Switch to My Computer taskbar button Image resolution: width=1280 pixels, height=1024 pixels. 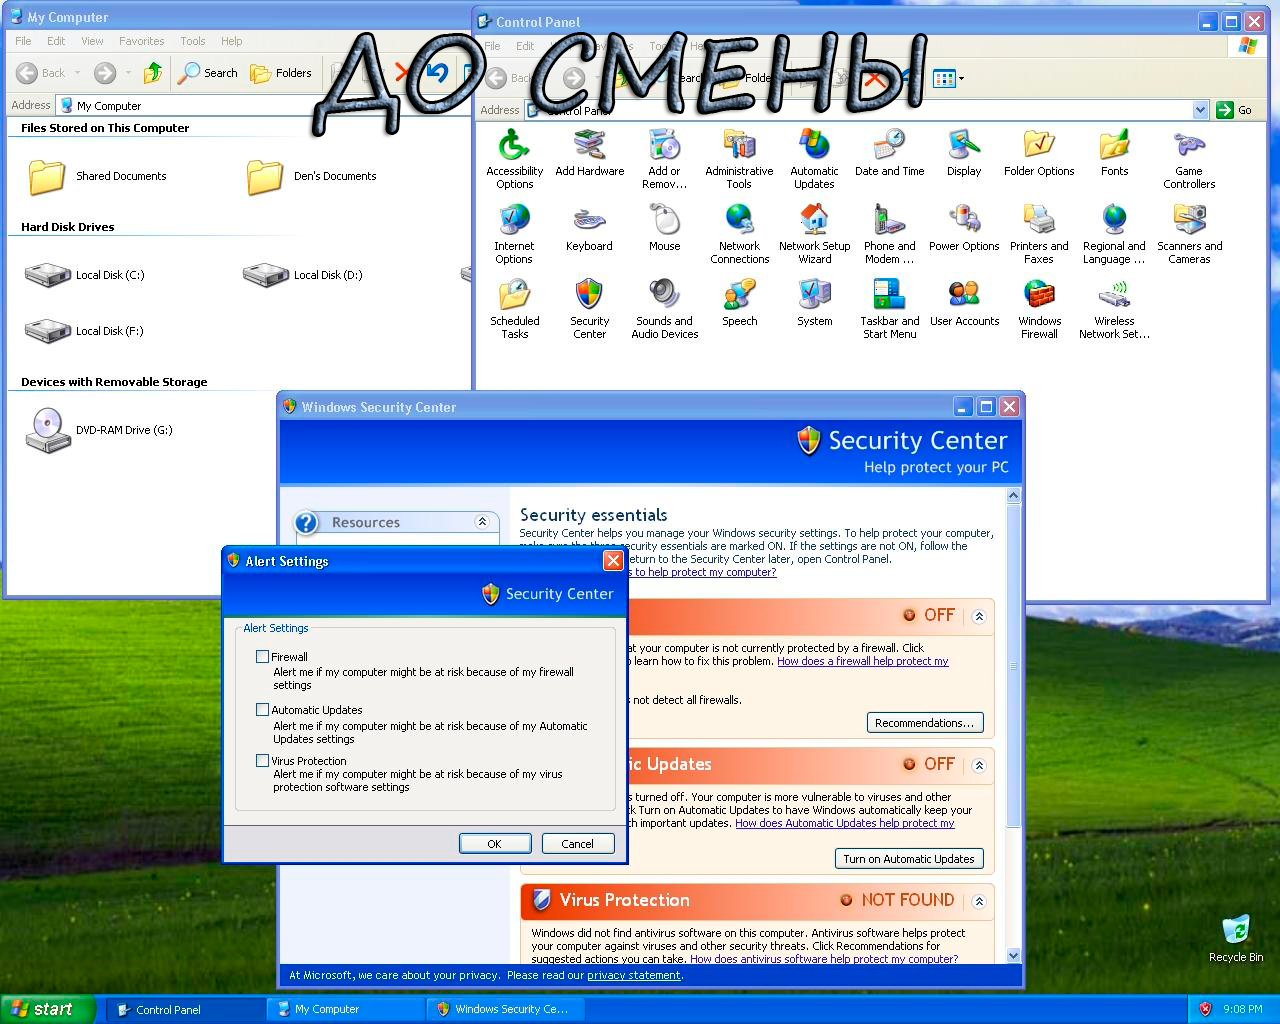pos(345,1009)
